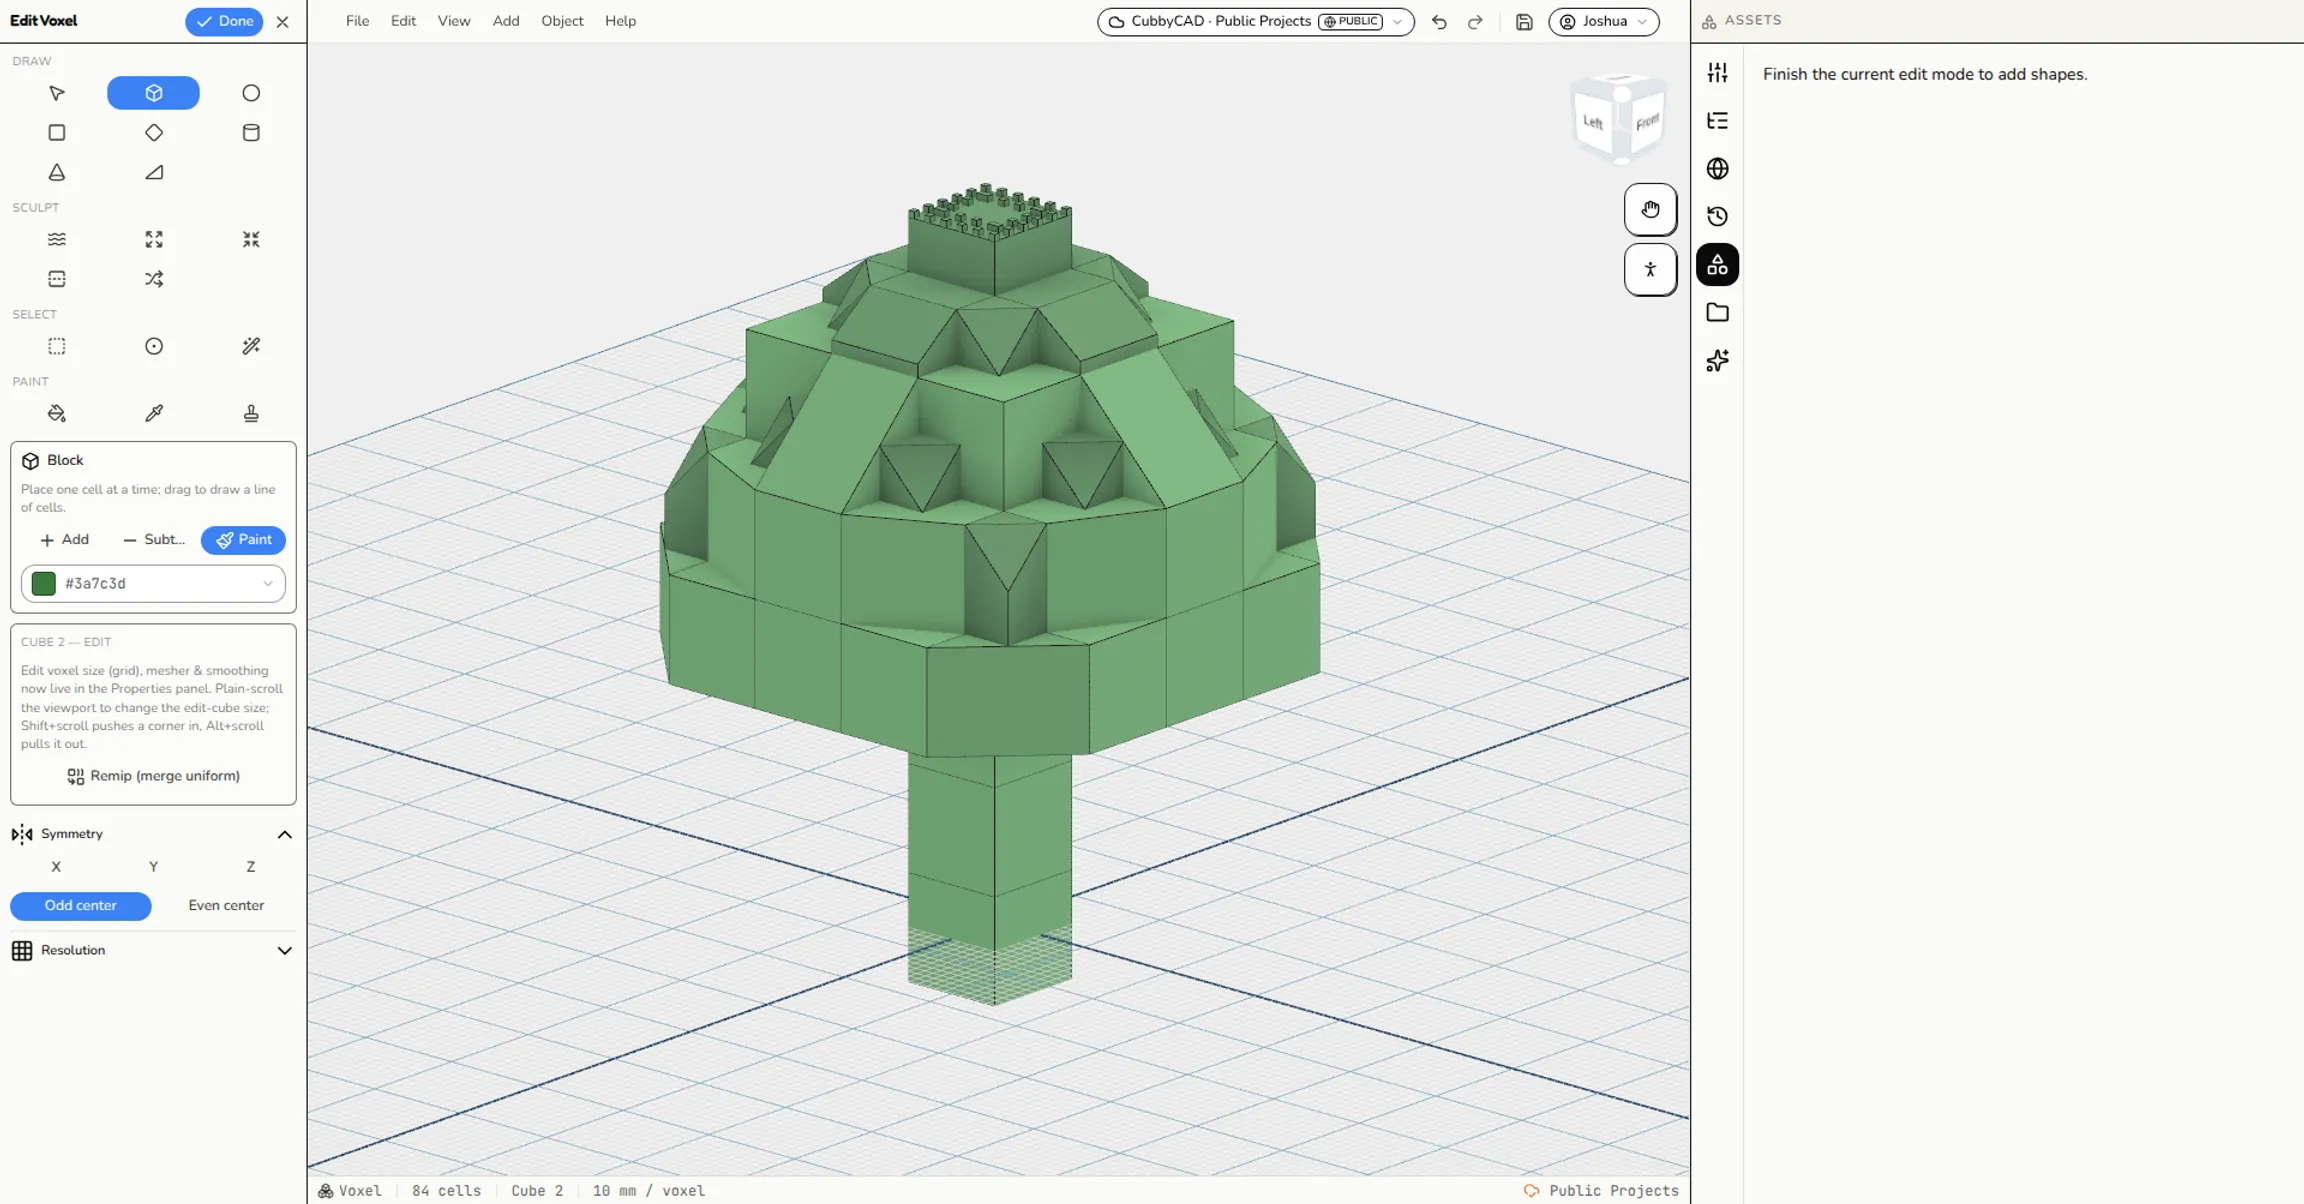This screenshot has height=1204, width=2304.
Task: Click Remip (merge uniform) button
Action: tap(153, 777)
